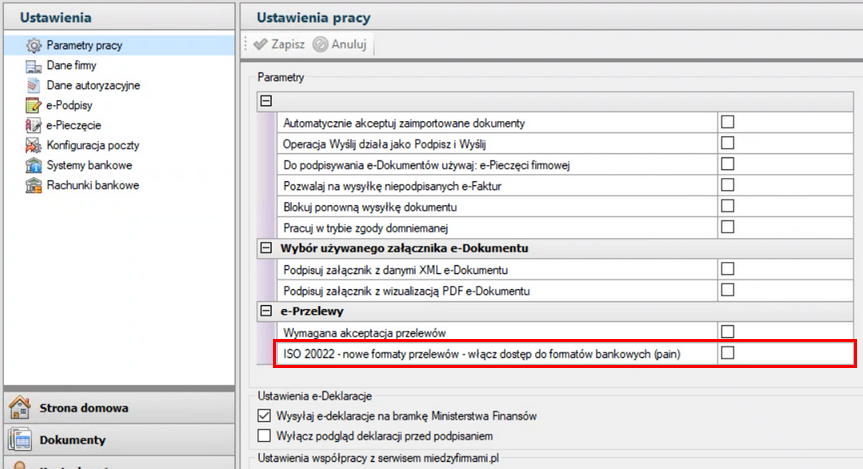The image size is (863, 469).
Task: Open Rachunki bankowe icon
Action: [x=33, y=185]
